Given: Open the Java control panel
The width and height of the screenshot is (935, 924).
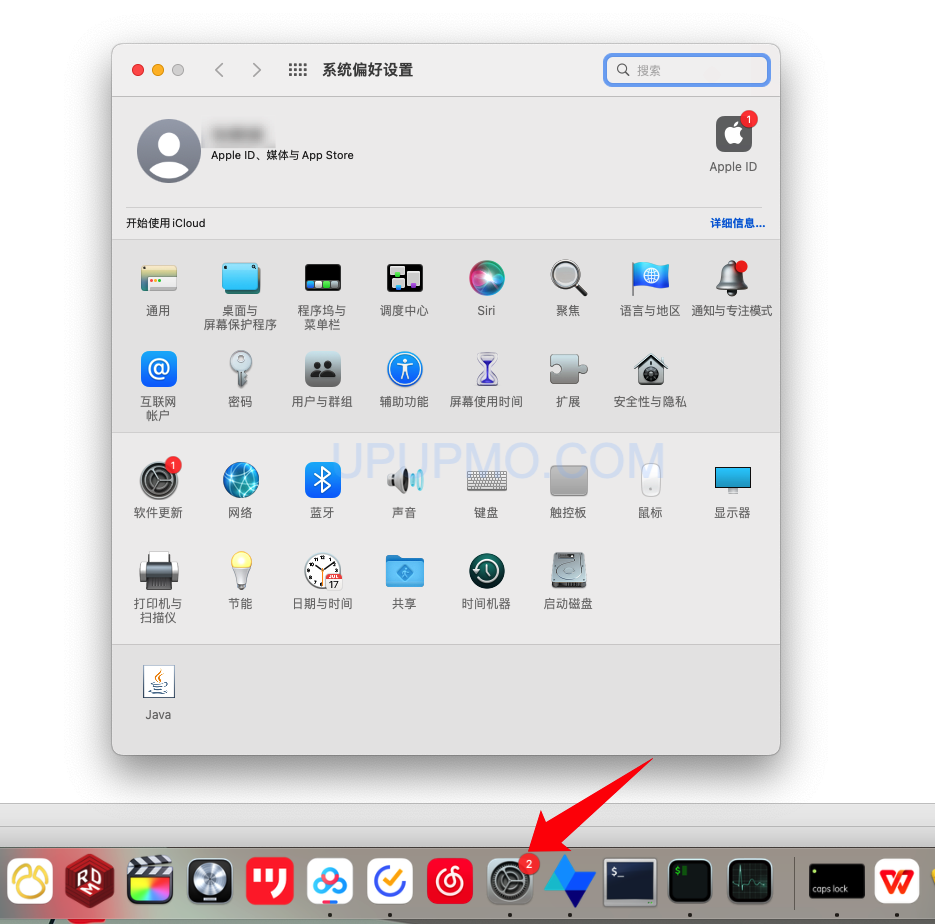Looking at the screenshot, I should pyautogui.click(x=159, y=681).
